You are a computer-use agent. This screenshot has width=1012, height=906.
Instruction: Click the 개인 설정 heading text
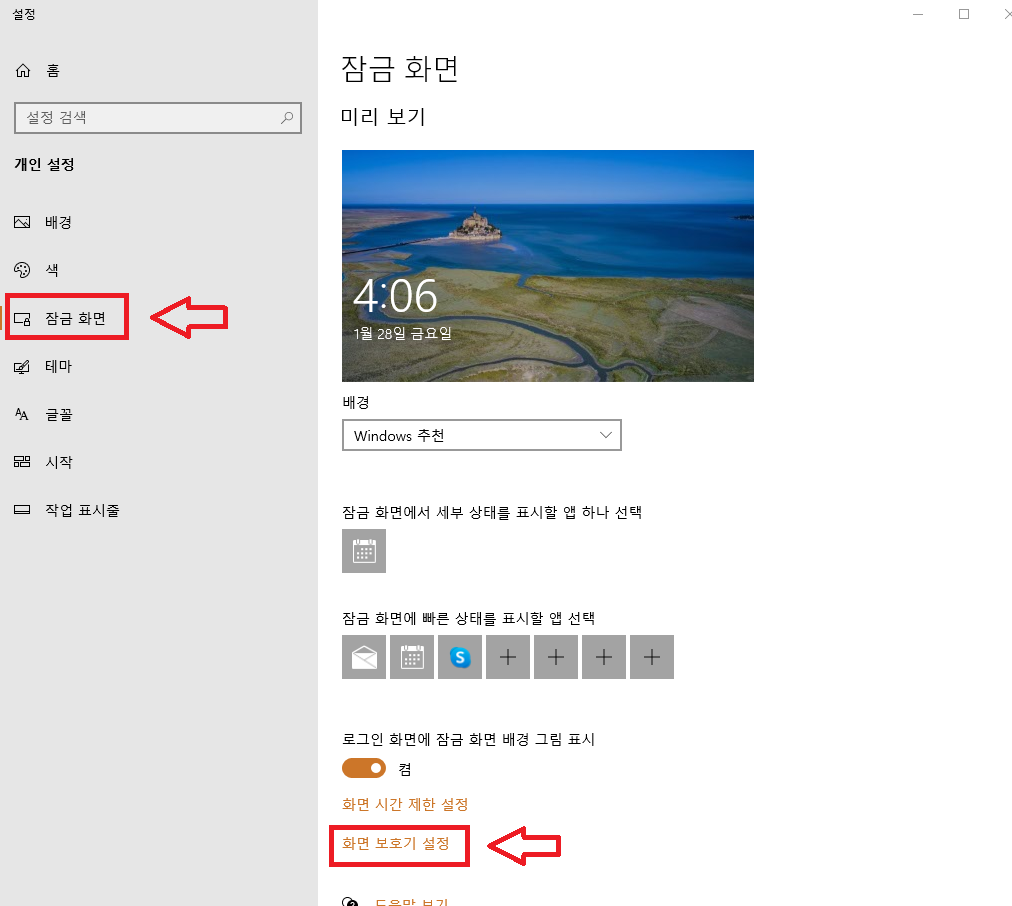[x=44, y=165]
